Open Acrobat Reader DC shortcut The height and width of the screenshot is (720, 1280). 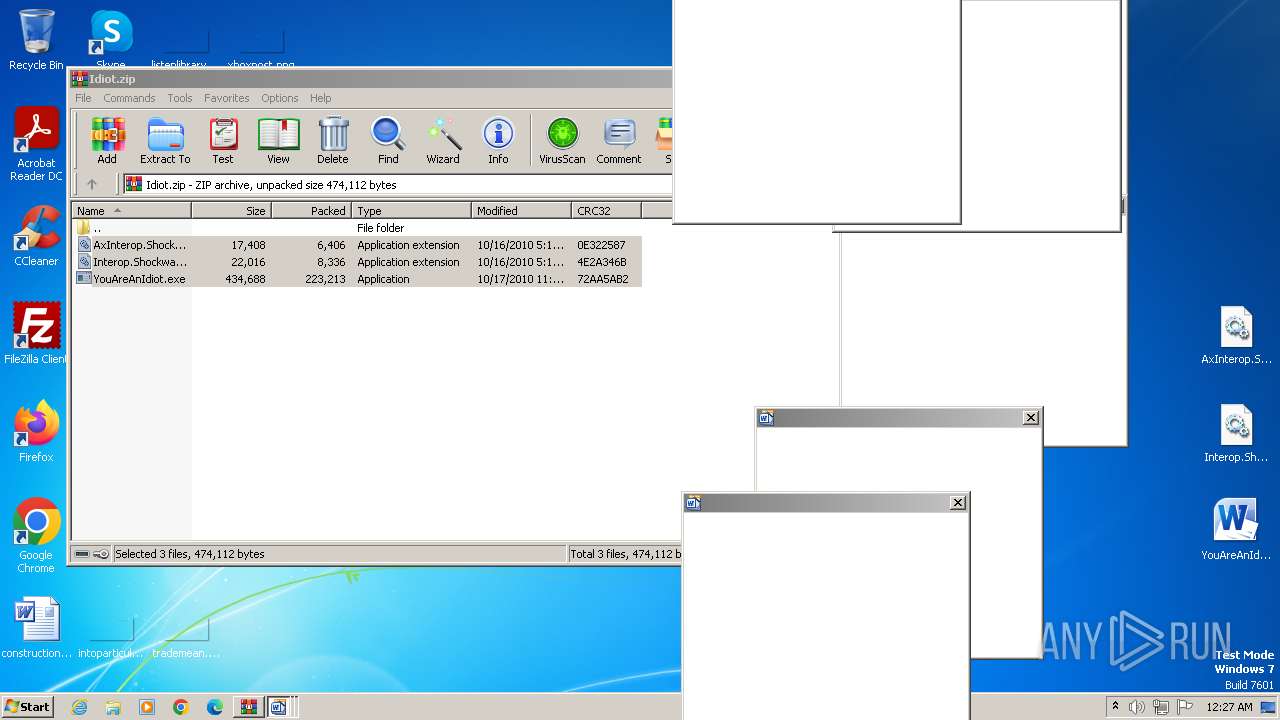point(36,145)
